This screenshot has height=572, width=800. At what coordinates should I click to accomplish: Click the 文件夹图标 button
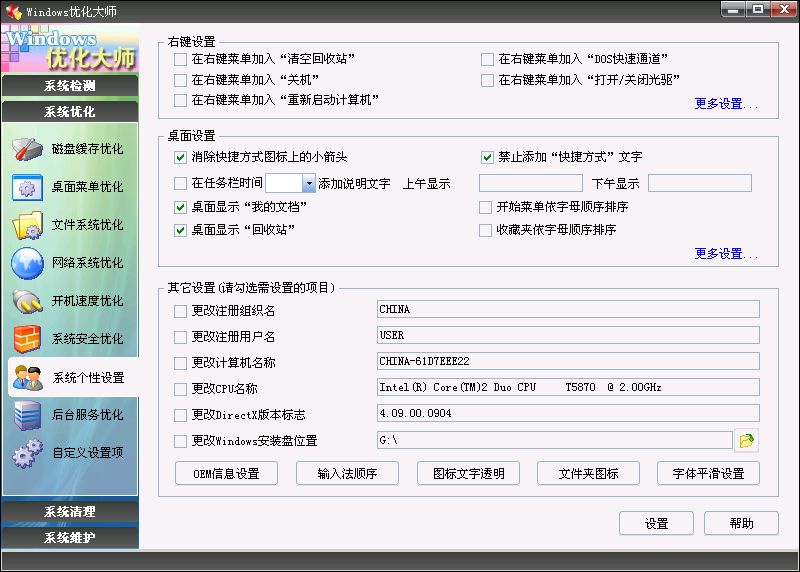(588, 474)
